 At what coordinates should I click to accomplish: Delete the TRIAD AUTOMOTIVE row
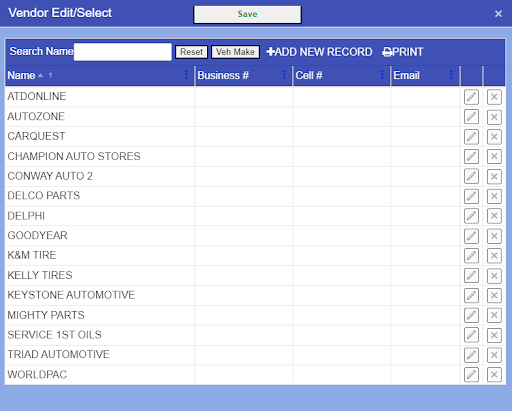(494, 355)
